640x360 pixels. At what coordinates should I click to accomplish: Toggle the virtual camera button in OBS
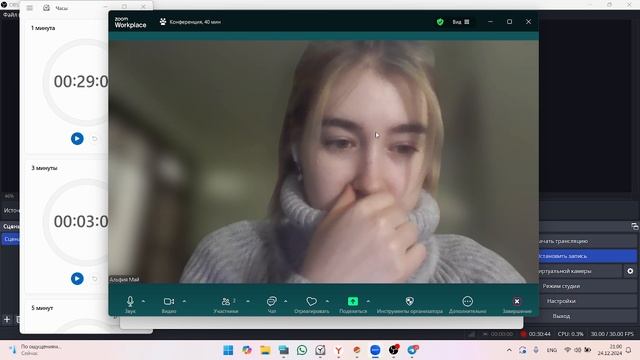[580, 271]
